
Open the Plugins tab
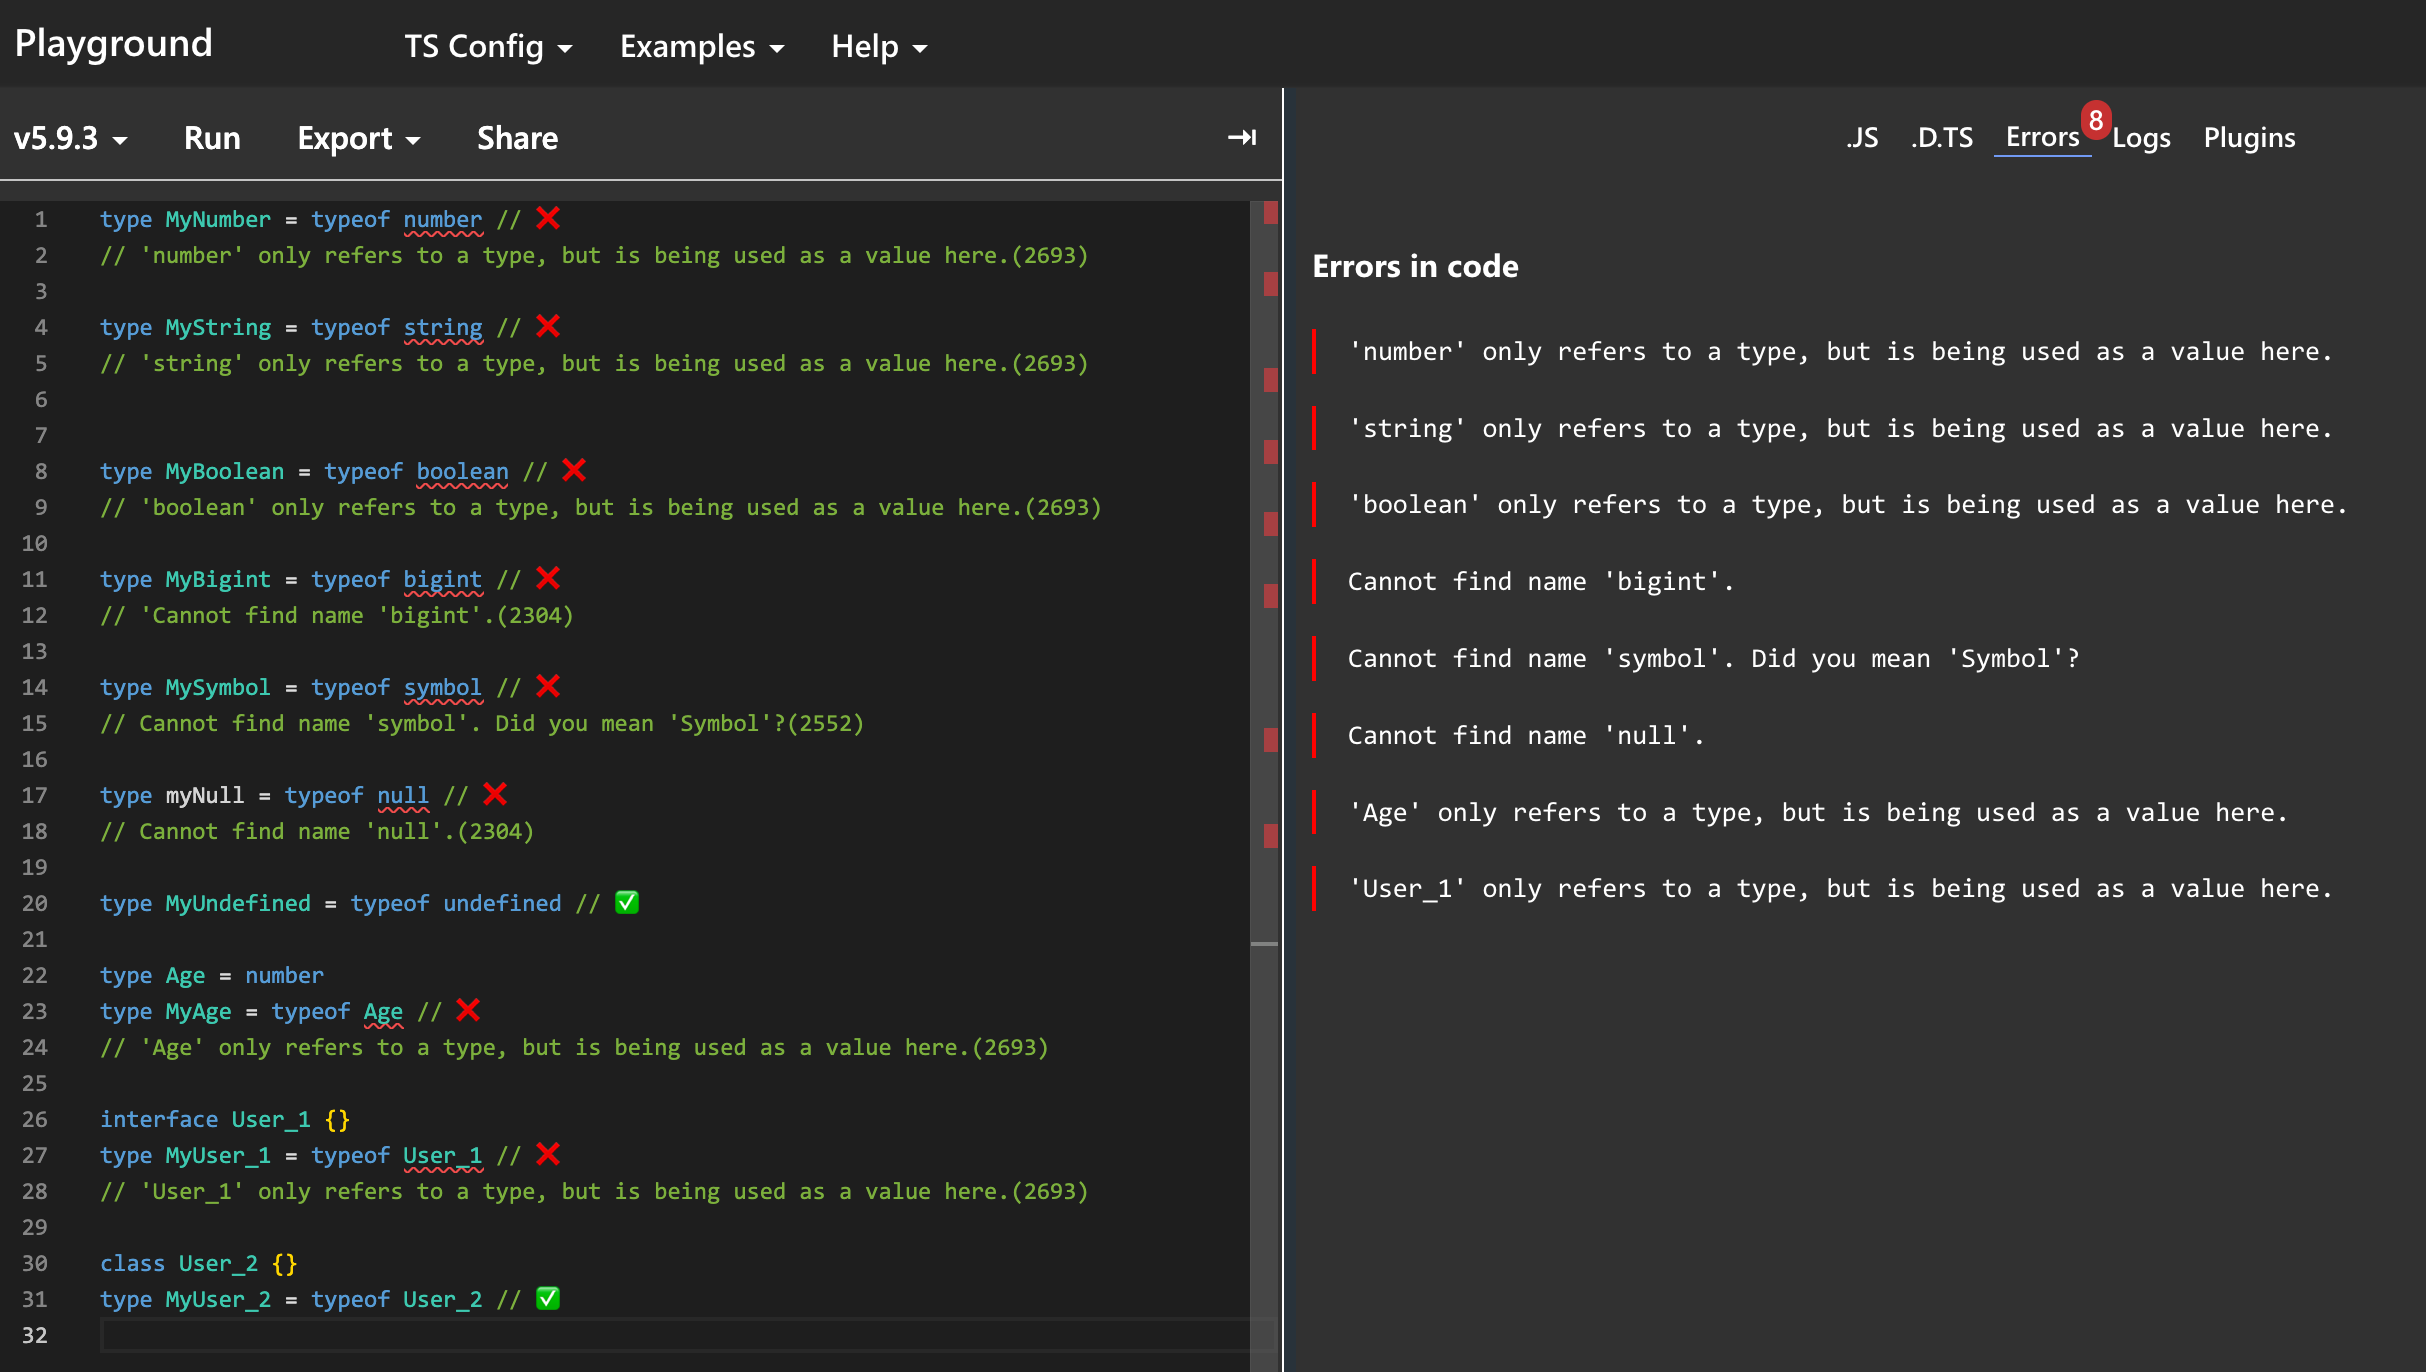[2249, 137]
